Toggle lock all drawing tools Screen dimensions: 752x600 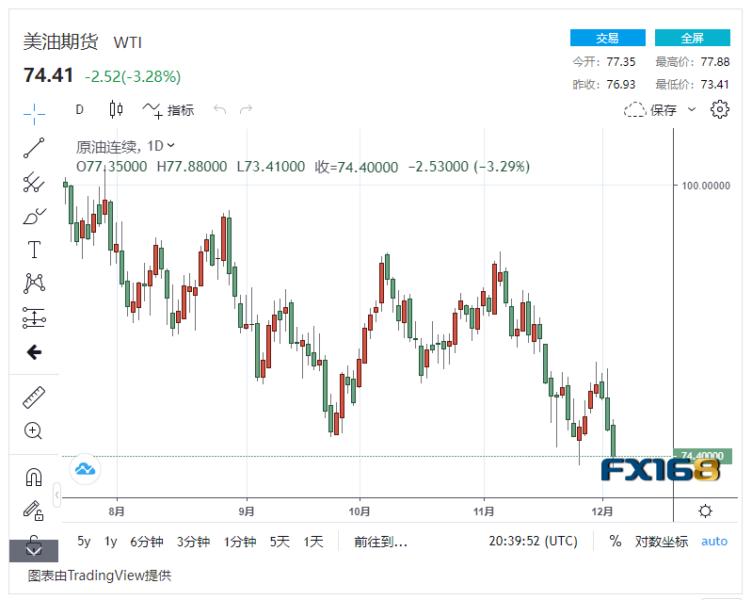pyautogui.click(x=34, y=541)
